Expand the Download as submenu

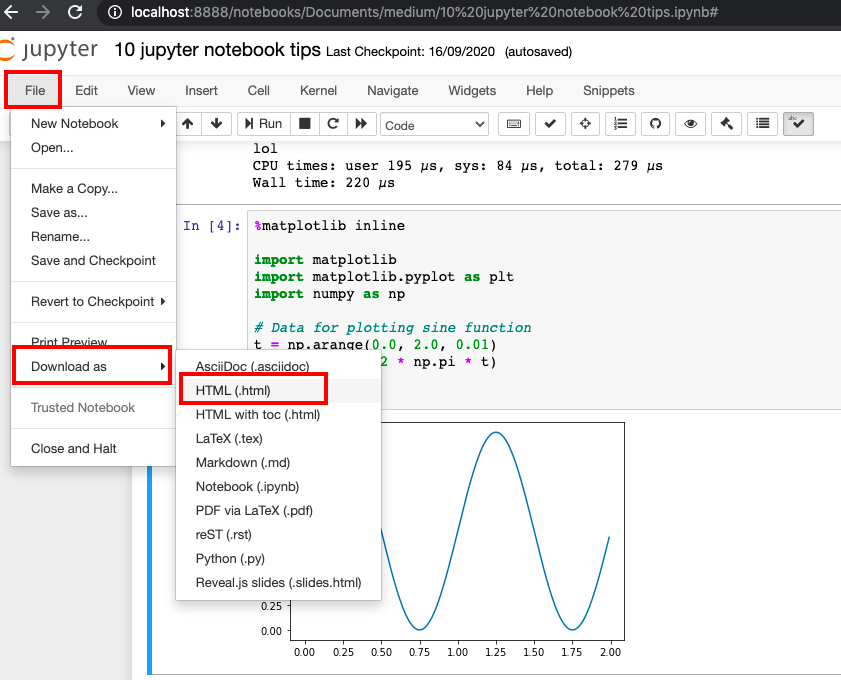click(93, 366)
